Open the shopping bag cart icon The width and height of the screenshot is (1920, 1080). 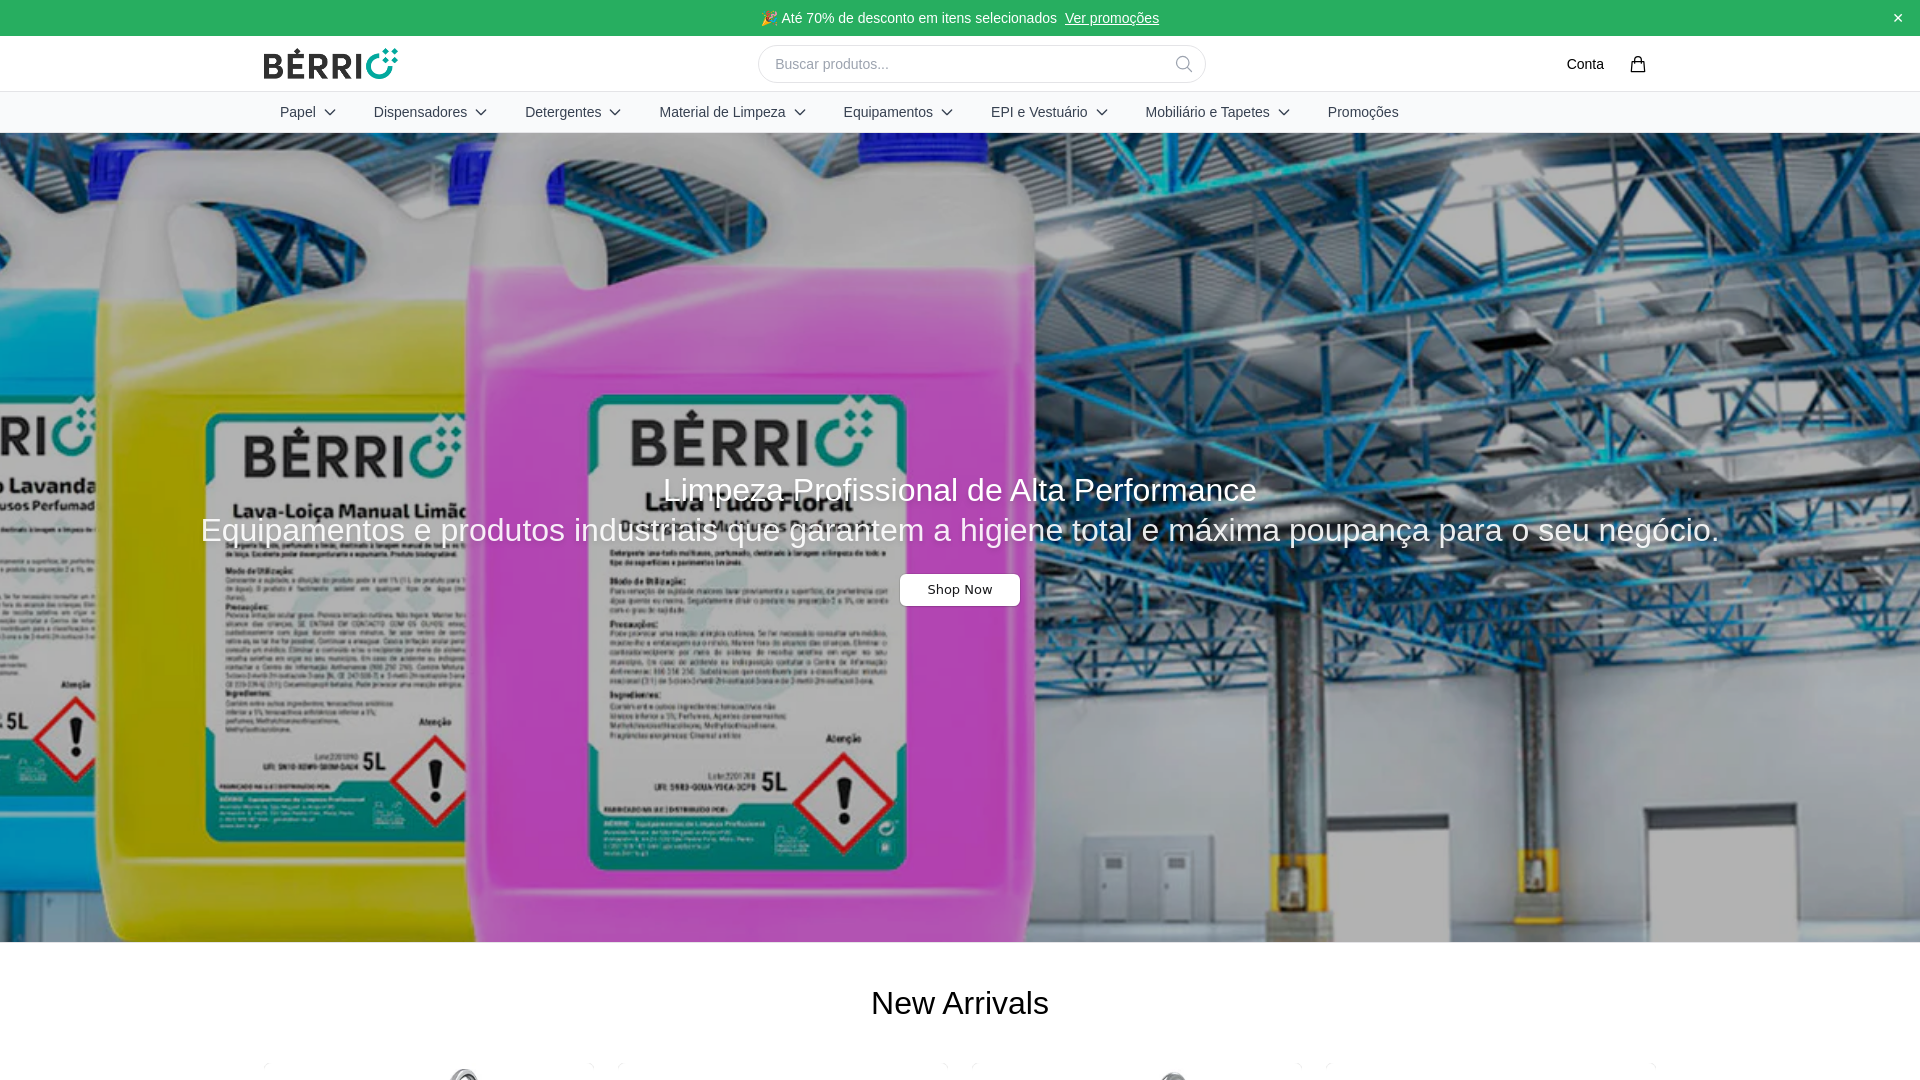click(1638, 64)
